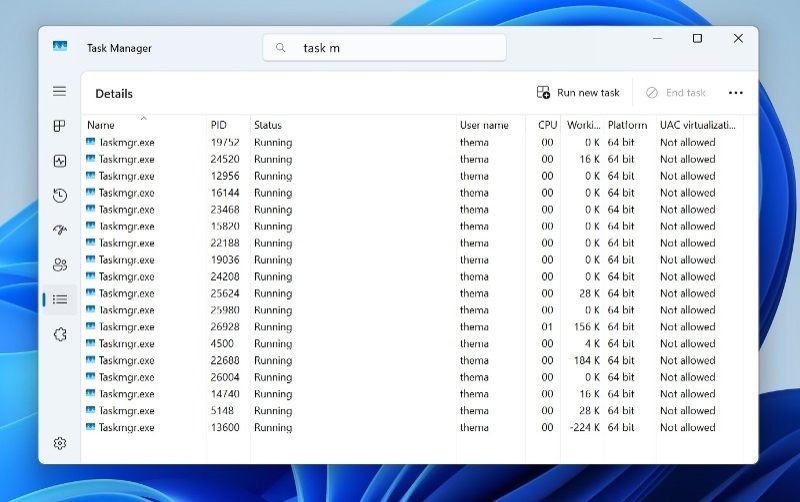Viewport: 800px width, 502px height.
Task: Sort the list by PID column header
Action: tap(219, 126)
